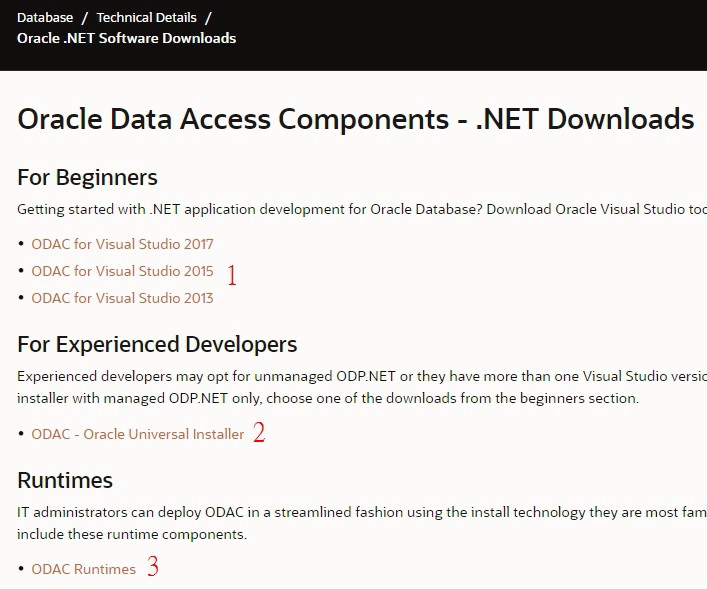Open ODAC for Visual Studio 2017 link
The image size is (707, 589).
click(122, 244)
